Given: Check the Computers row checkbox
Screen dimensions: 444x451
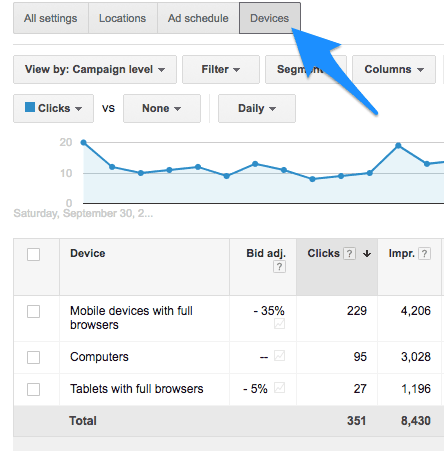Looking at the screenshot, I should [x=33, y=357].
